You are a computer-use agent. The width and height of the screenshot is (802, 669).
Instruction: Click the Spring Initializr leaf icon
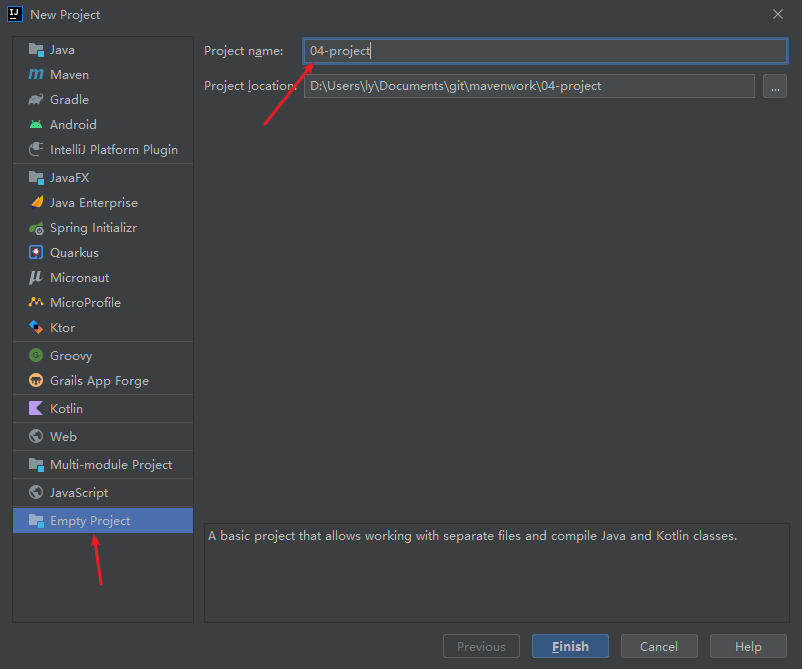click(x=36, y=228)
